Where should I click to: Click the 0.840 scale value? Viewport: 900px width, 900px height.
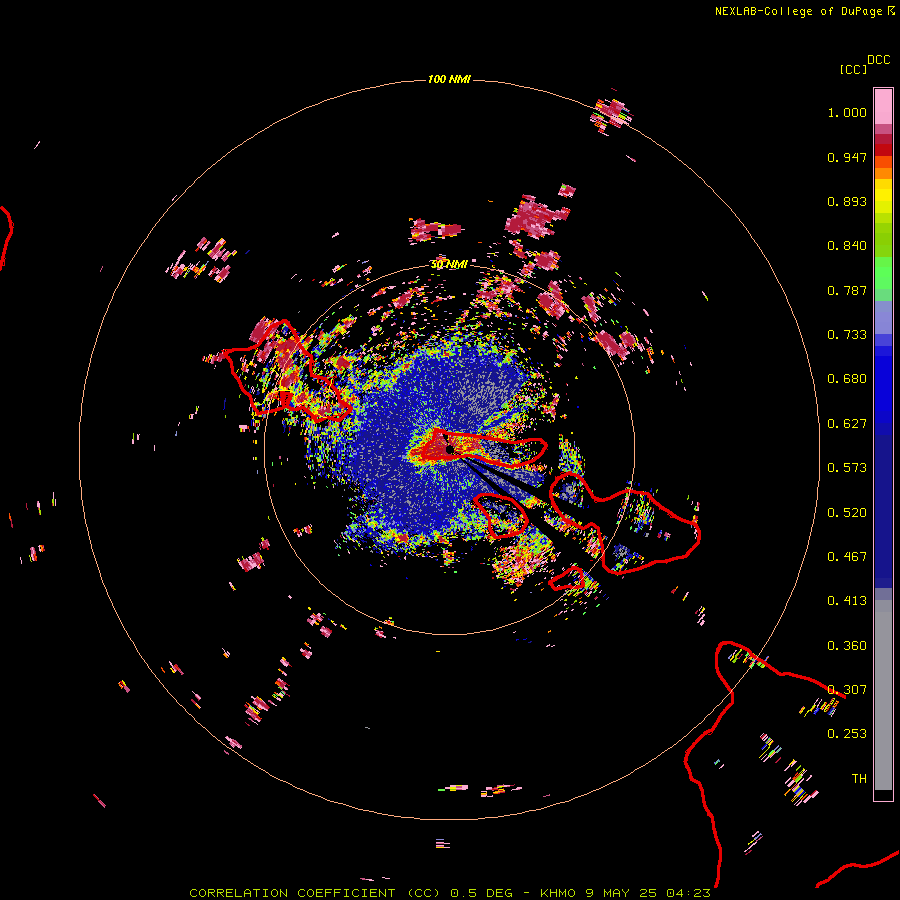[847, 246]
